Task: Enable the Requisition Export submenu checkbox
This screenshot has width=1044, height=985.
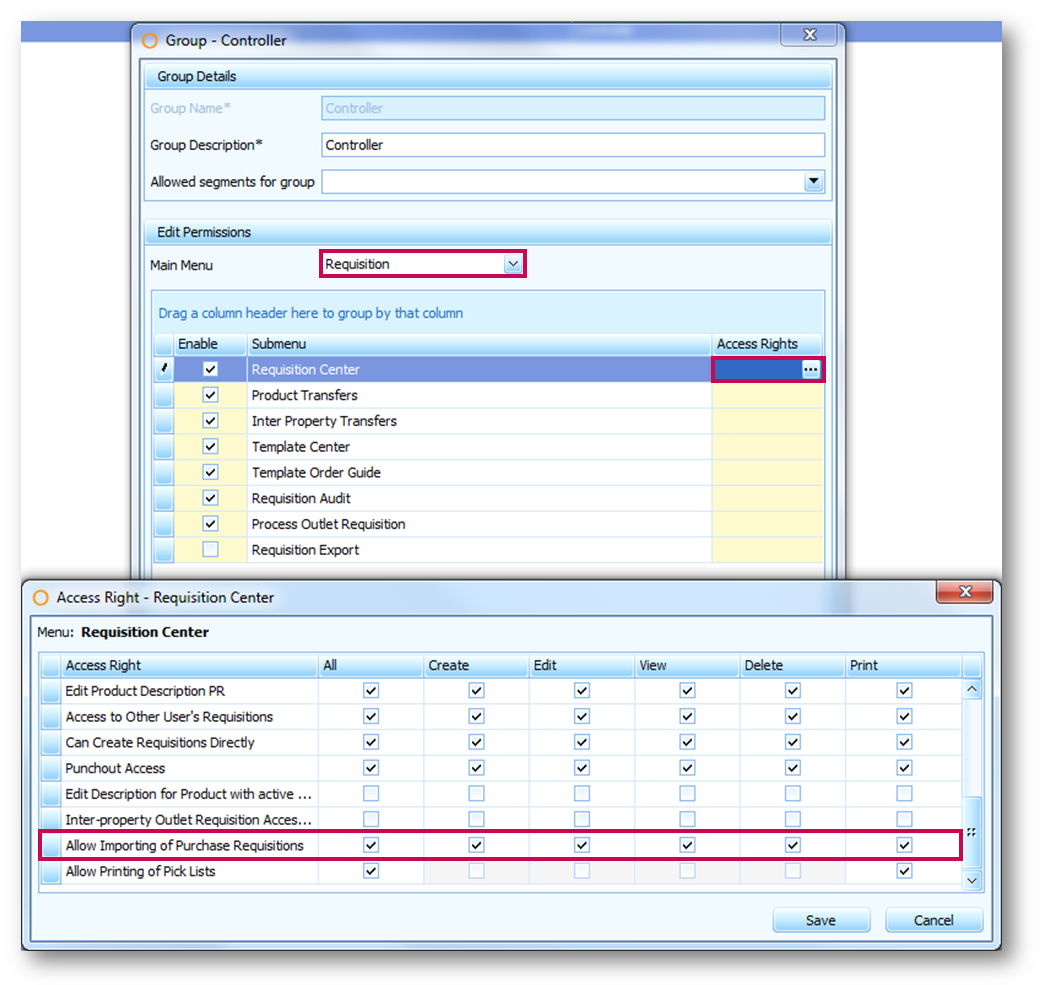Action: tap(210, 550)
